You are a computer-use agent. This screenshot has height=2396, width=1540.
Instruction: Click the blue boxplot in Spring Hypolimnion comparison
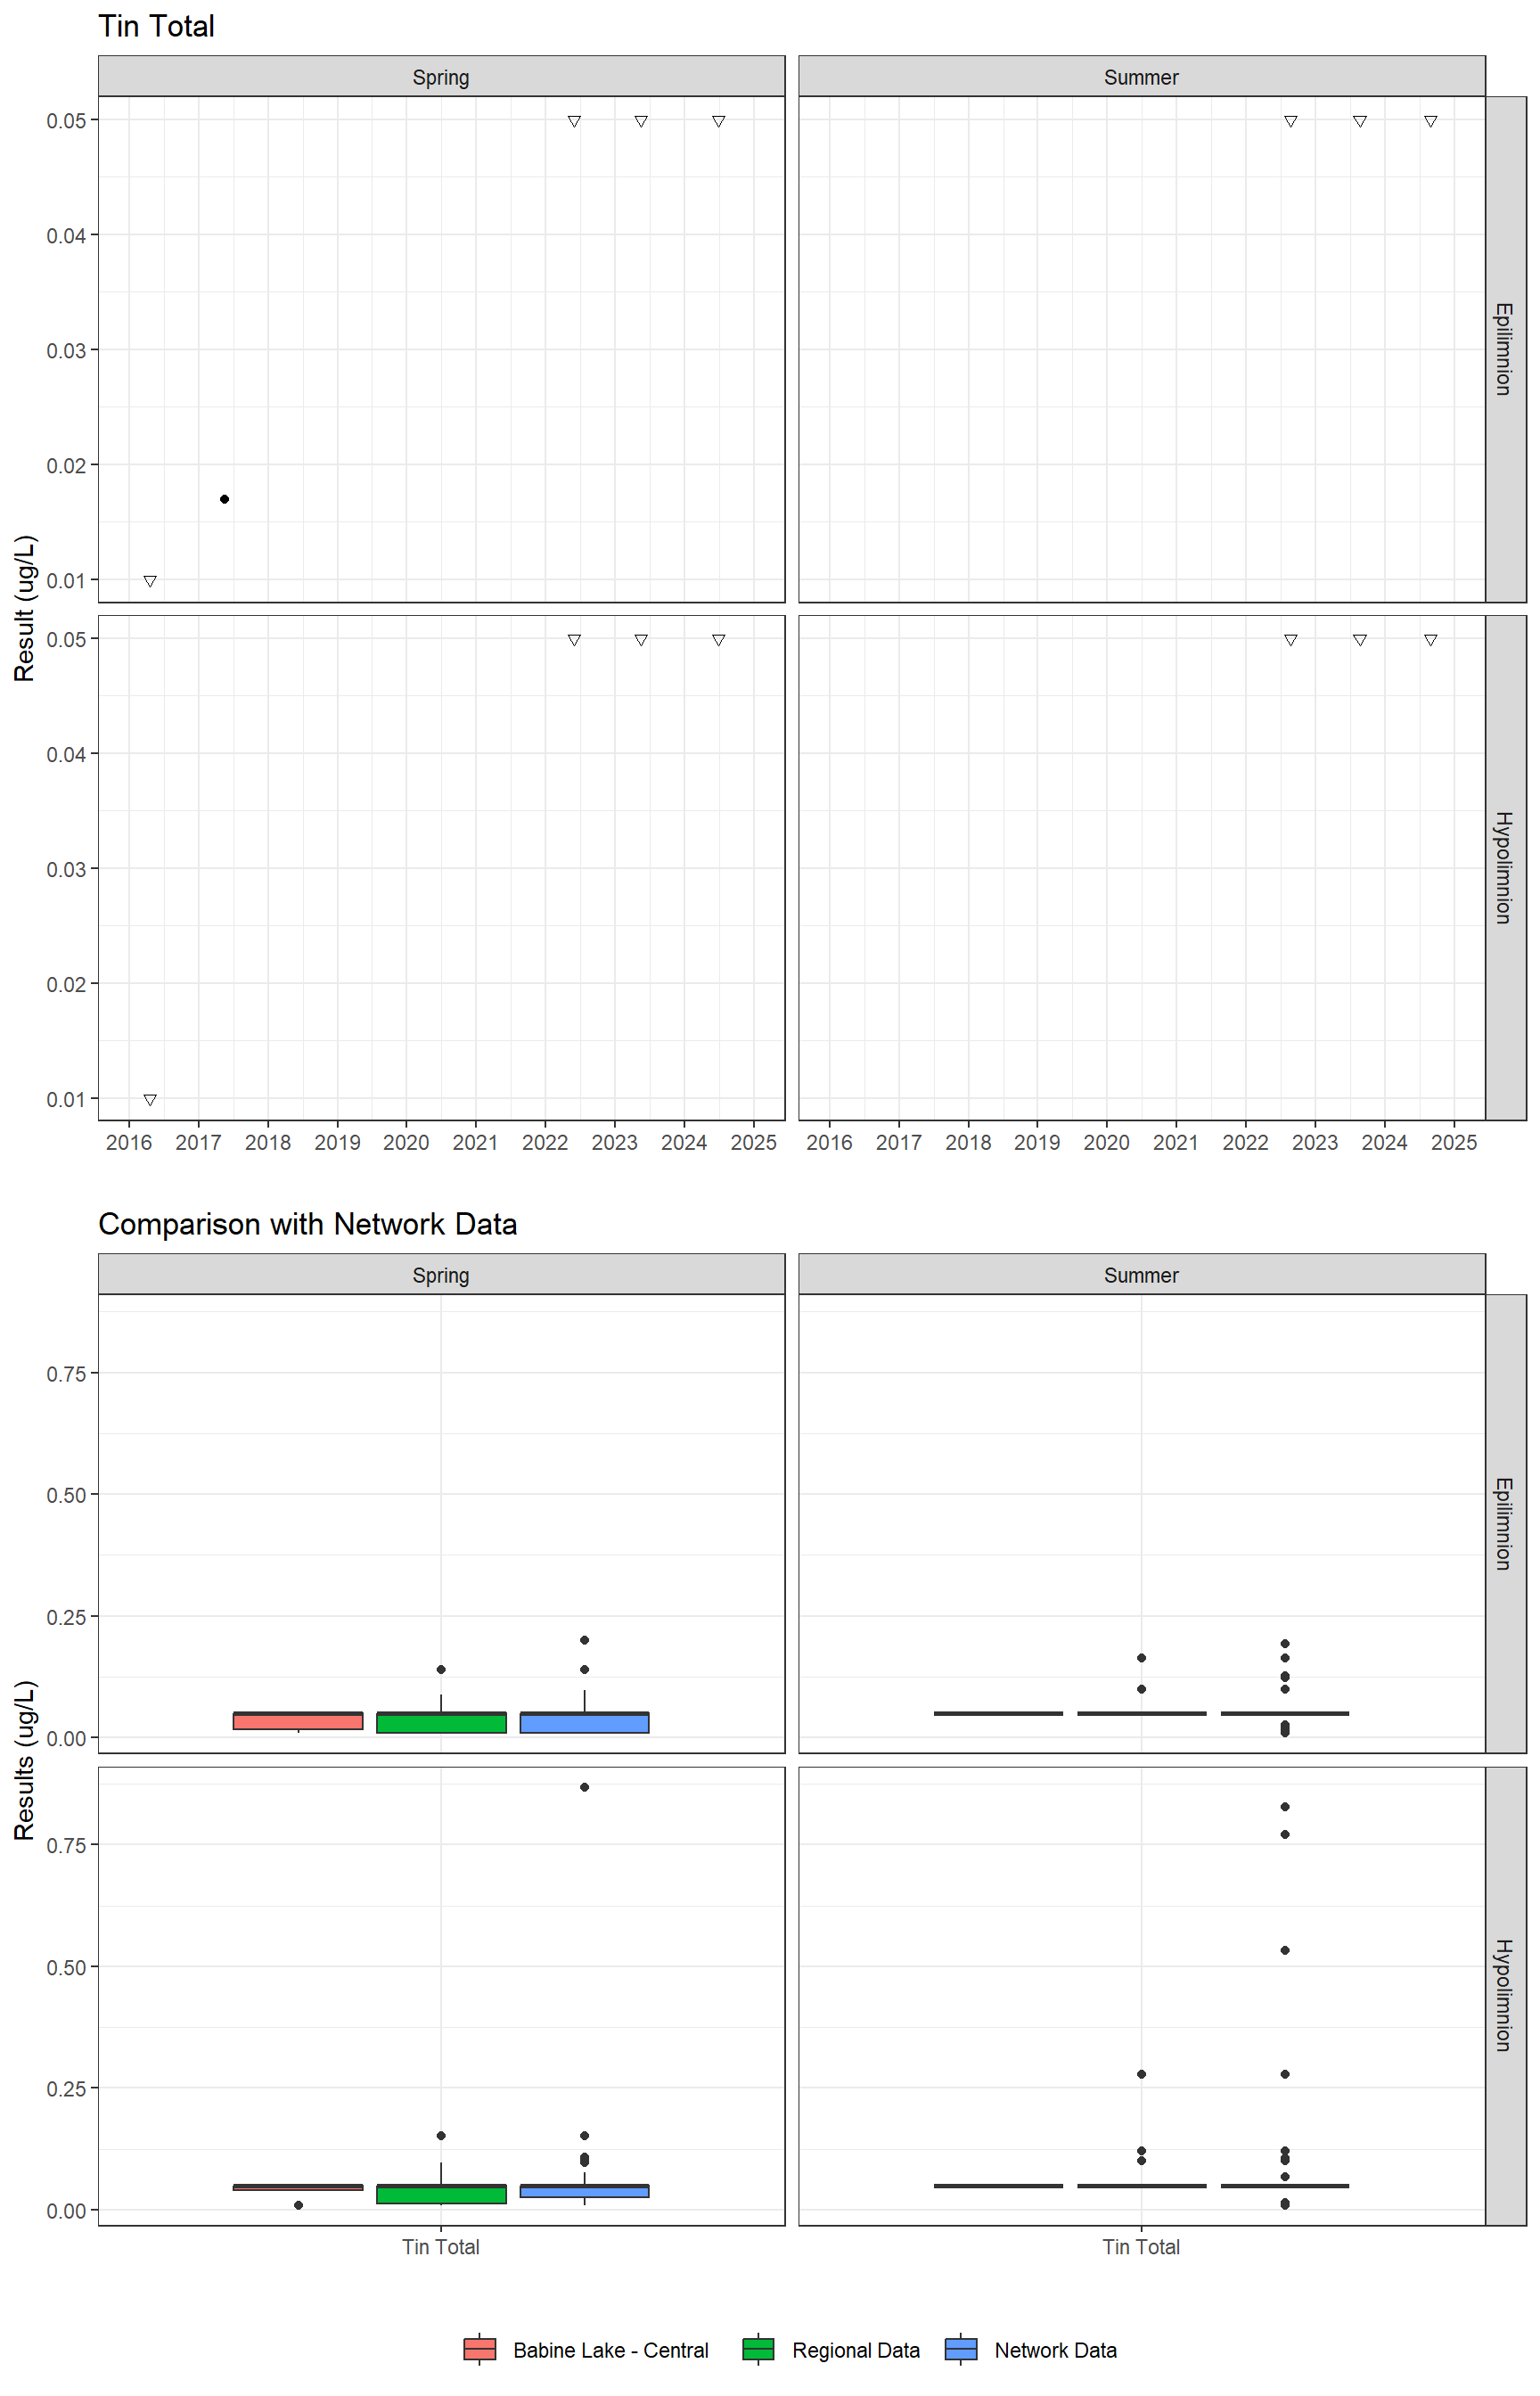click(585, 2191)
